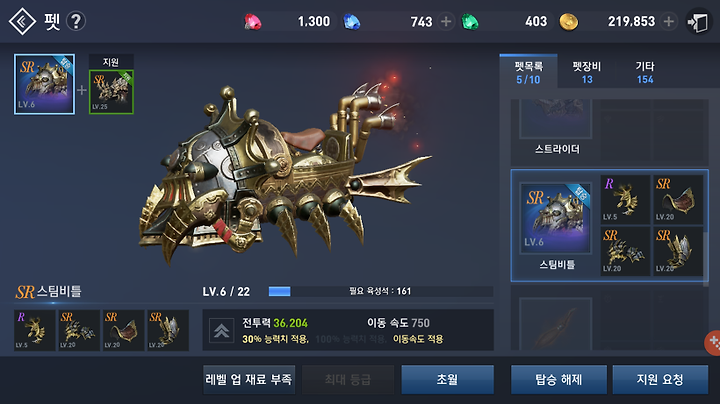Add blue gems with the plus icon
The width and height of the screenshot is (720, 404).
tap(445, 21)
